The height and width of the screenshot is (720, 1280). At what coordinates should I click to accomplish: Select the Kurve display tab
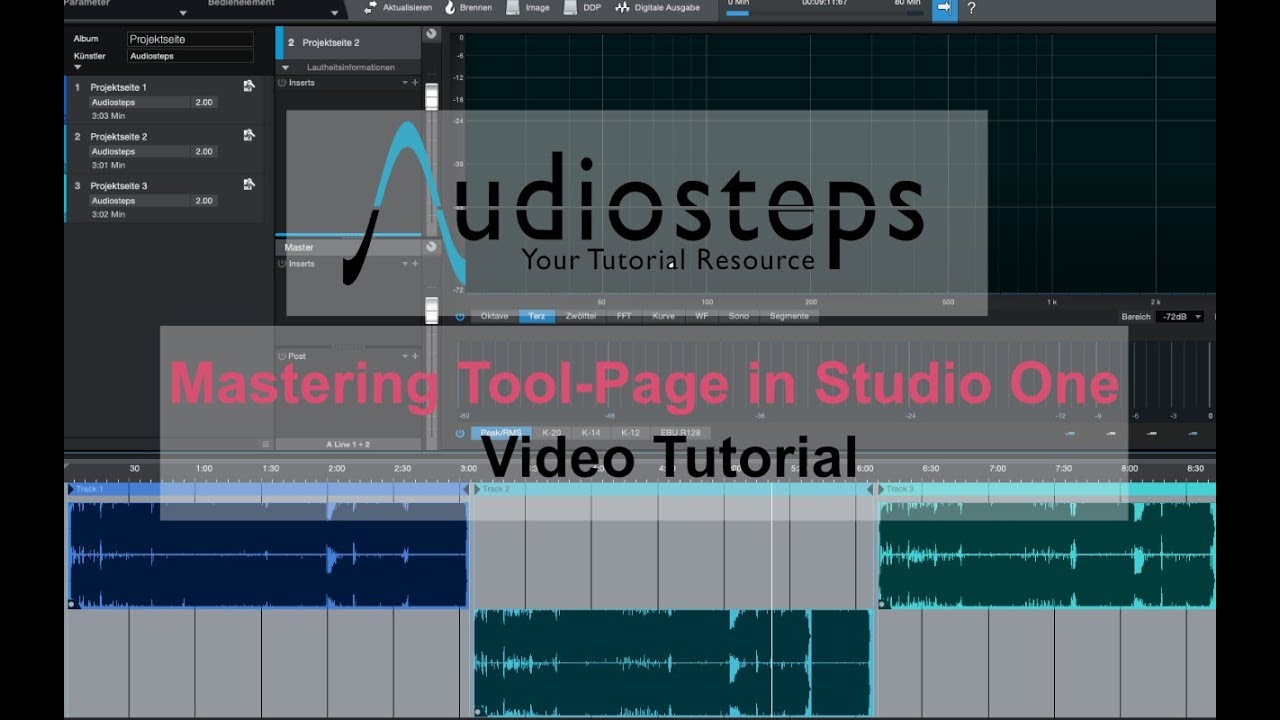coord(663,316)
